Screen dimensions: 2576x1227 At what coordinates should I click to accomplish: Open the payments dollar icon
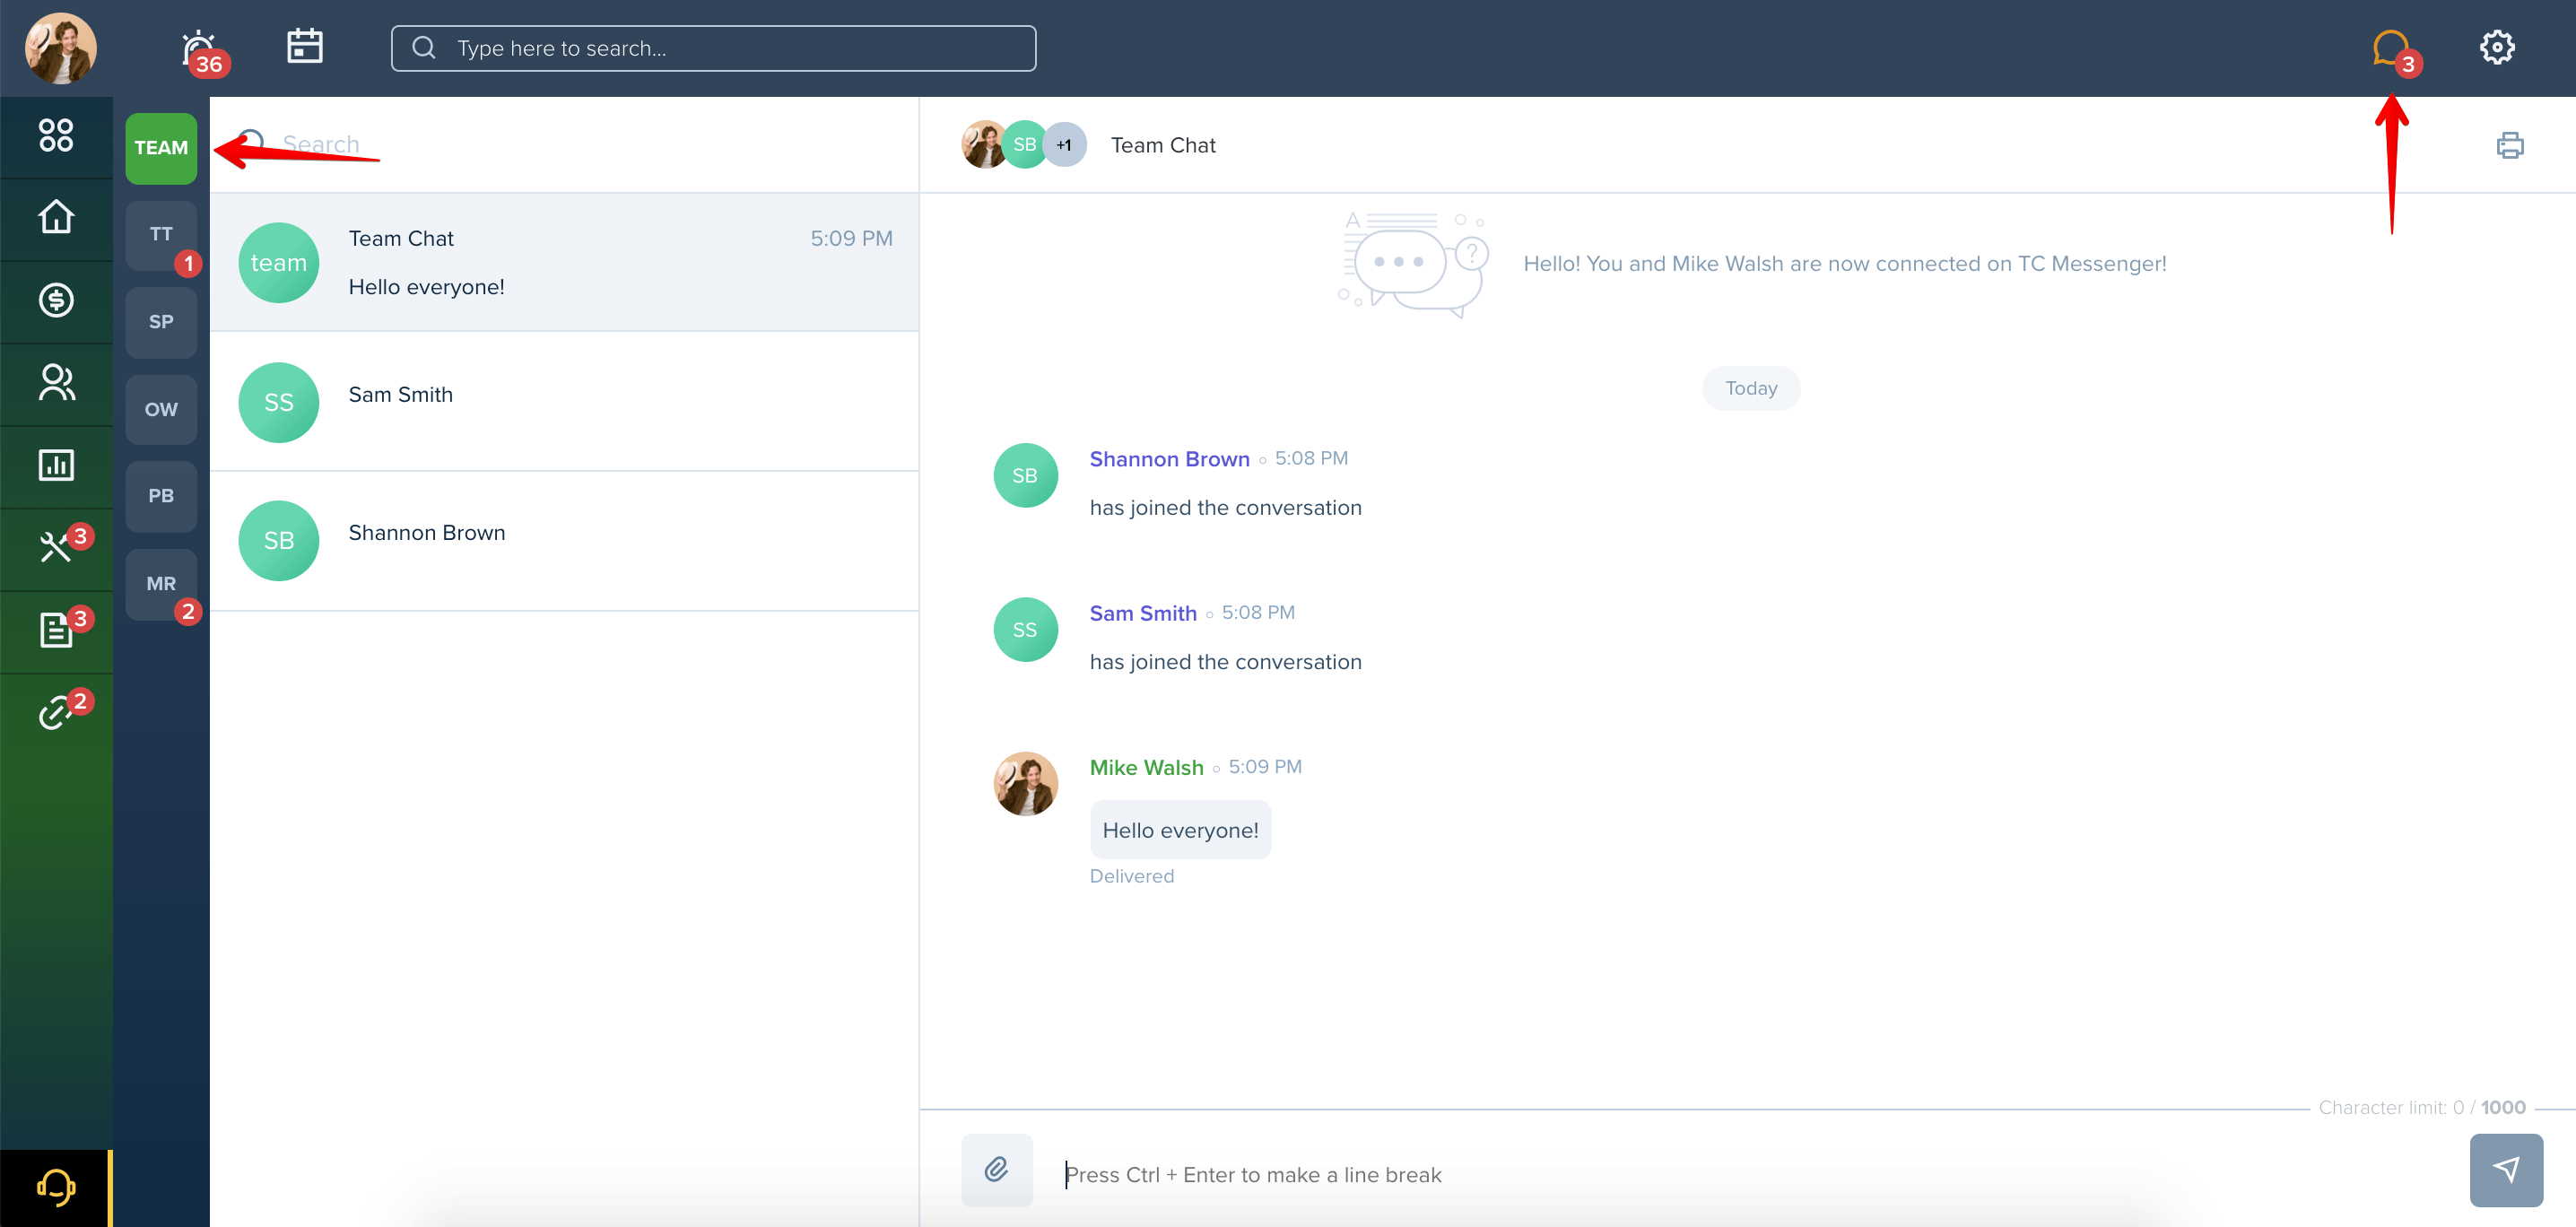[x=56, y=300]
